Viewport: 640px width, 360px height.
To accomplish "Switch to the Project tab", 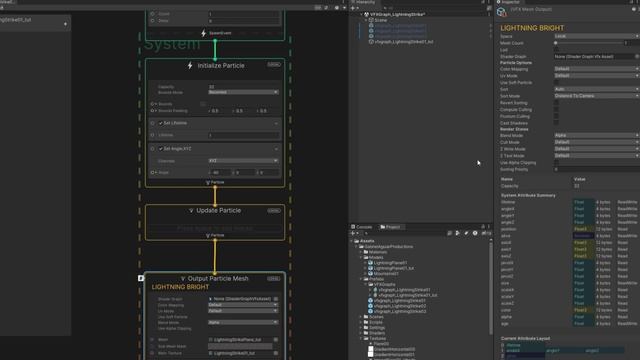I will coord(390,227).
